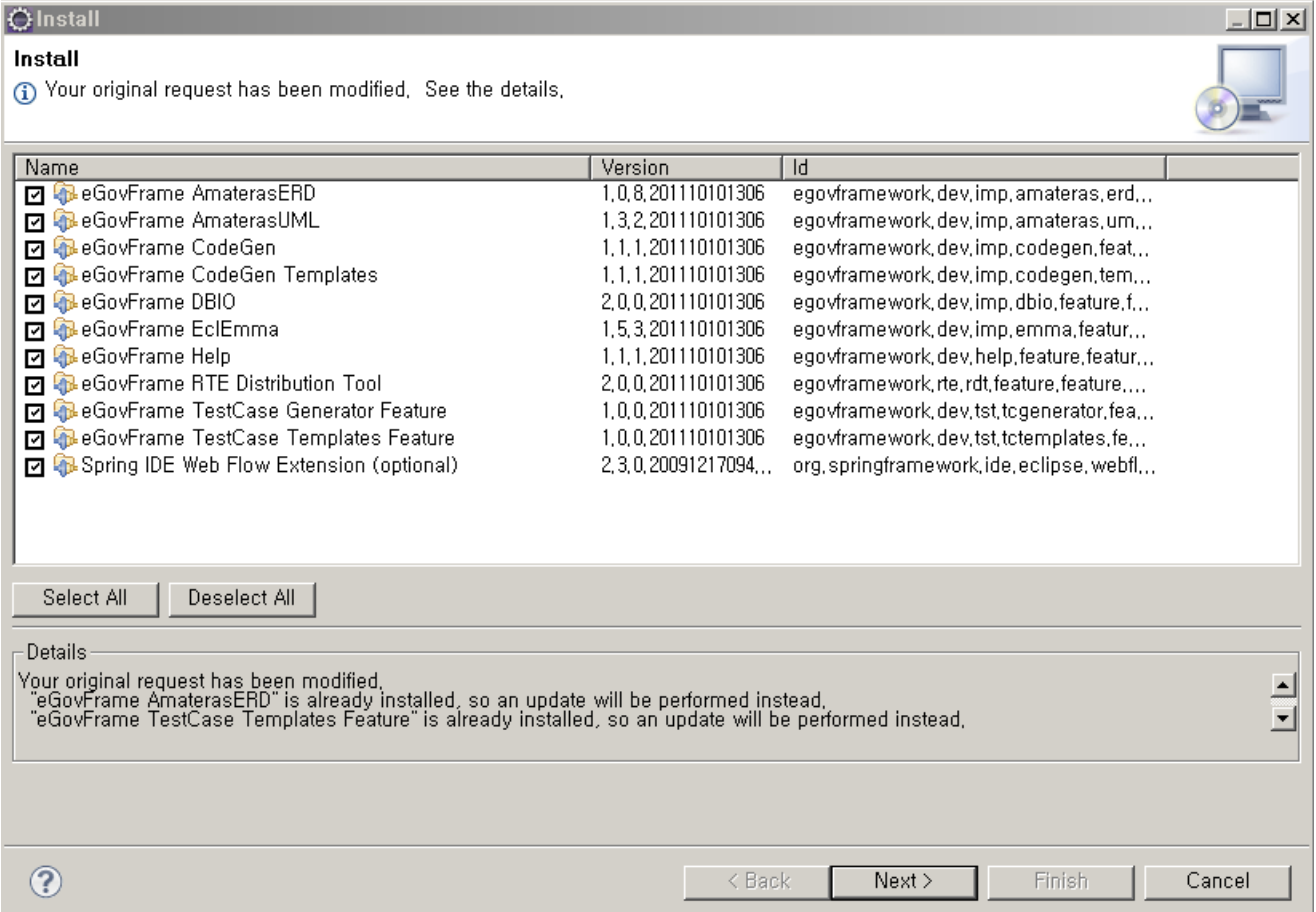Uncheck Spring IDE Web Flow Extension checkbox
The image size is (1316, 912).
point(33,466)
